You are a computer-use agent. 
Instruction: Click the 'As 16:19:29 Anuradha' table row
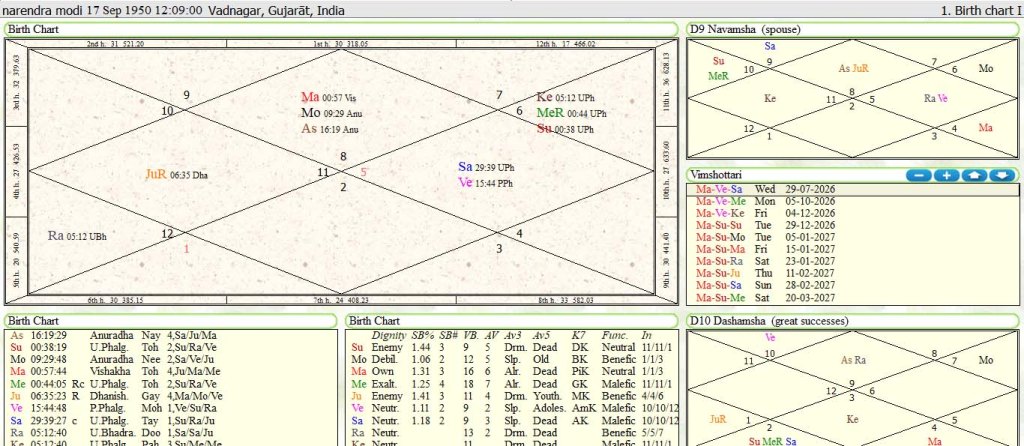171,335
